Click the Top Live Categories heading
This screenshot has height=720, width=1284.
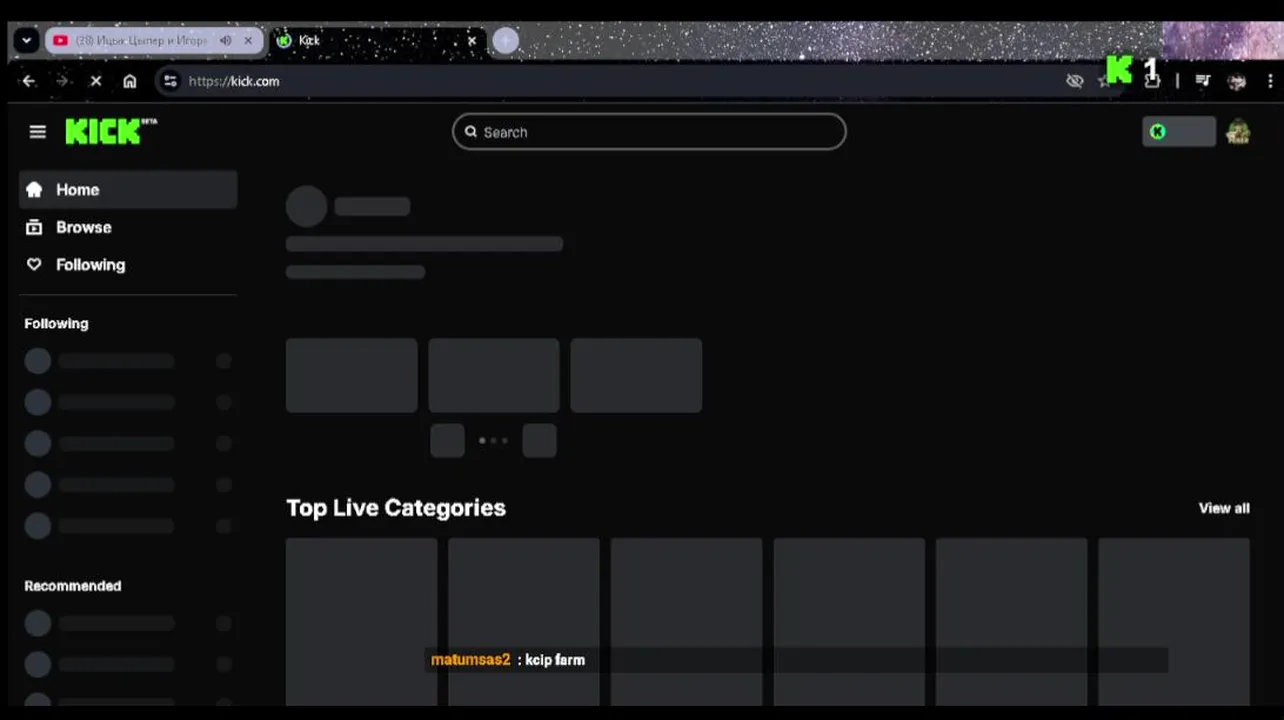396,508
